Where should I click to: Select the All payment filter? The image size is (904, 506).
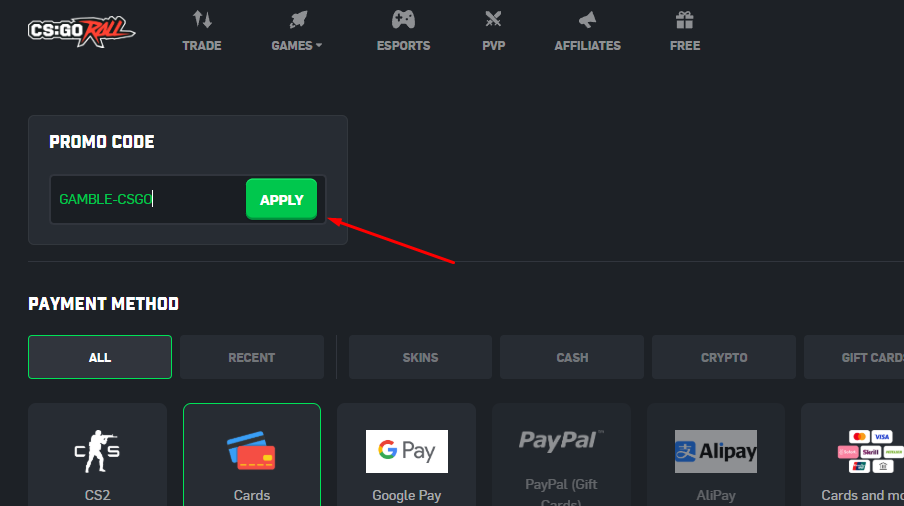coord(100,357)
